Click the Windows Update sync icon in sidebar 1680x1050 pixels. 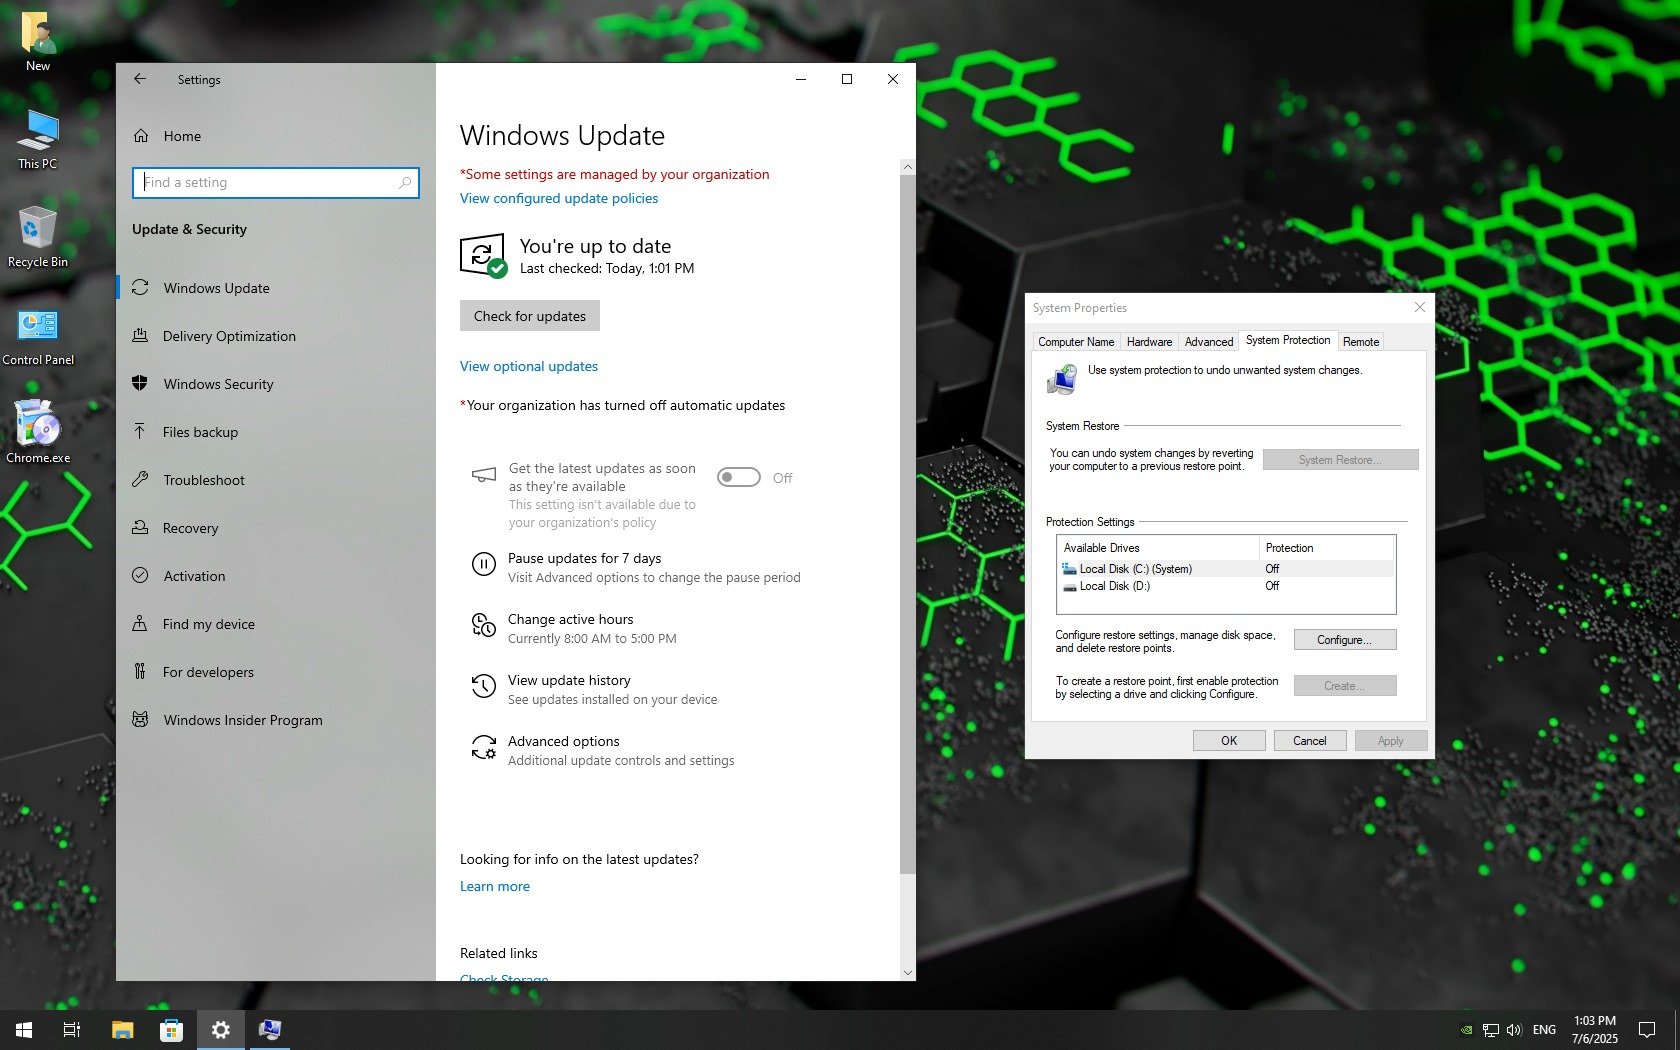(x=141, y=288)
